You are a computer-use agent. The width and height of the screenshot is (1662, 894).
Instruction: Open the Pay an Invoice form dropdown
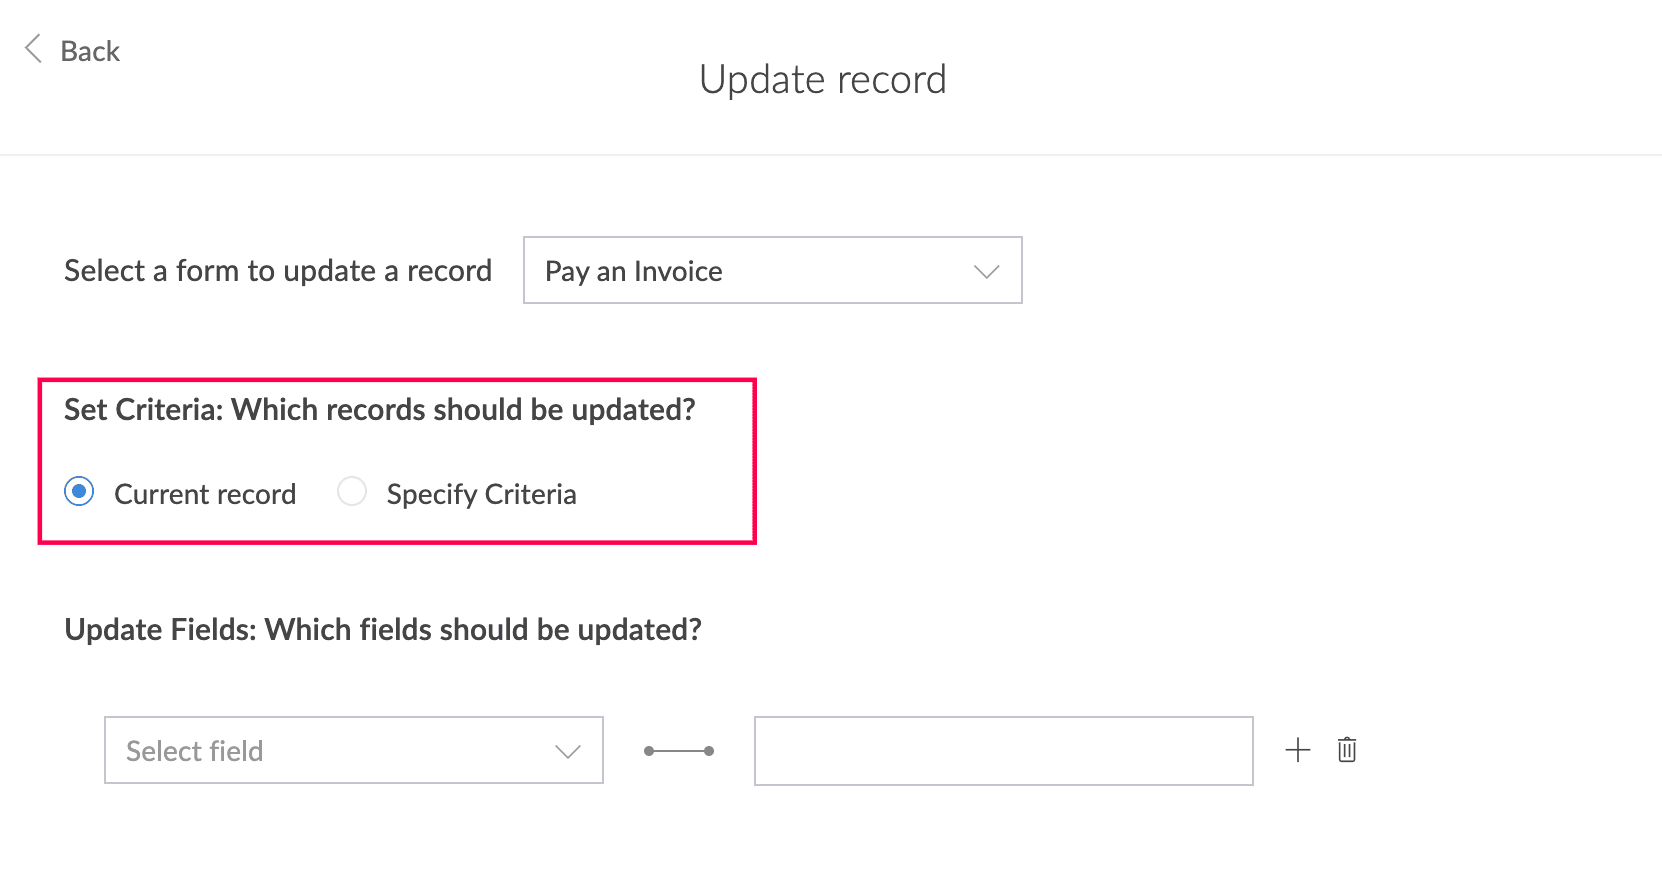(x=773, y=270)
